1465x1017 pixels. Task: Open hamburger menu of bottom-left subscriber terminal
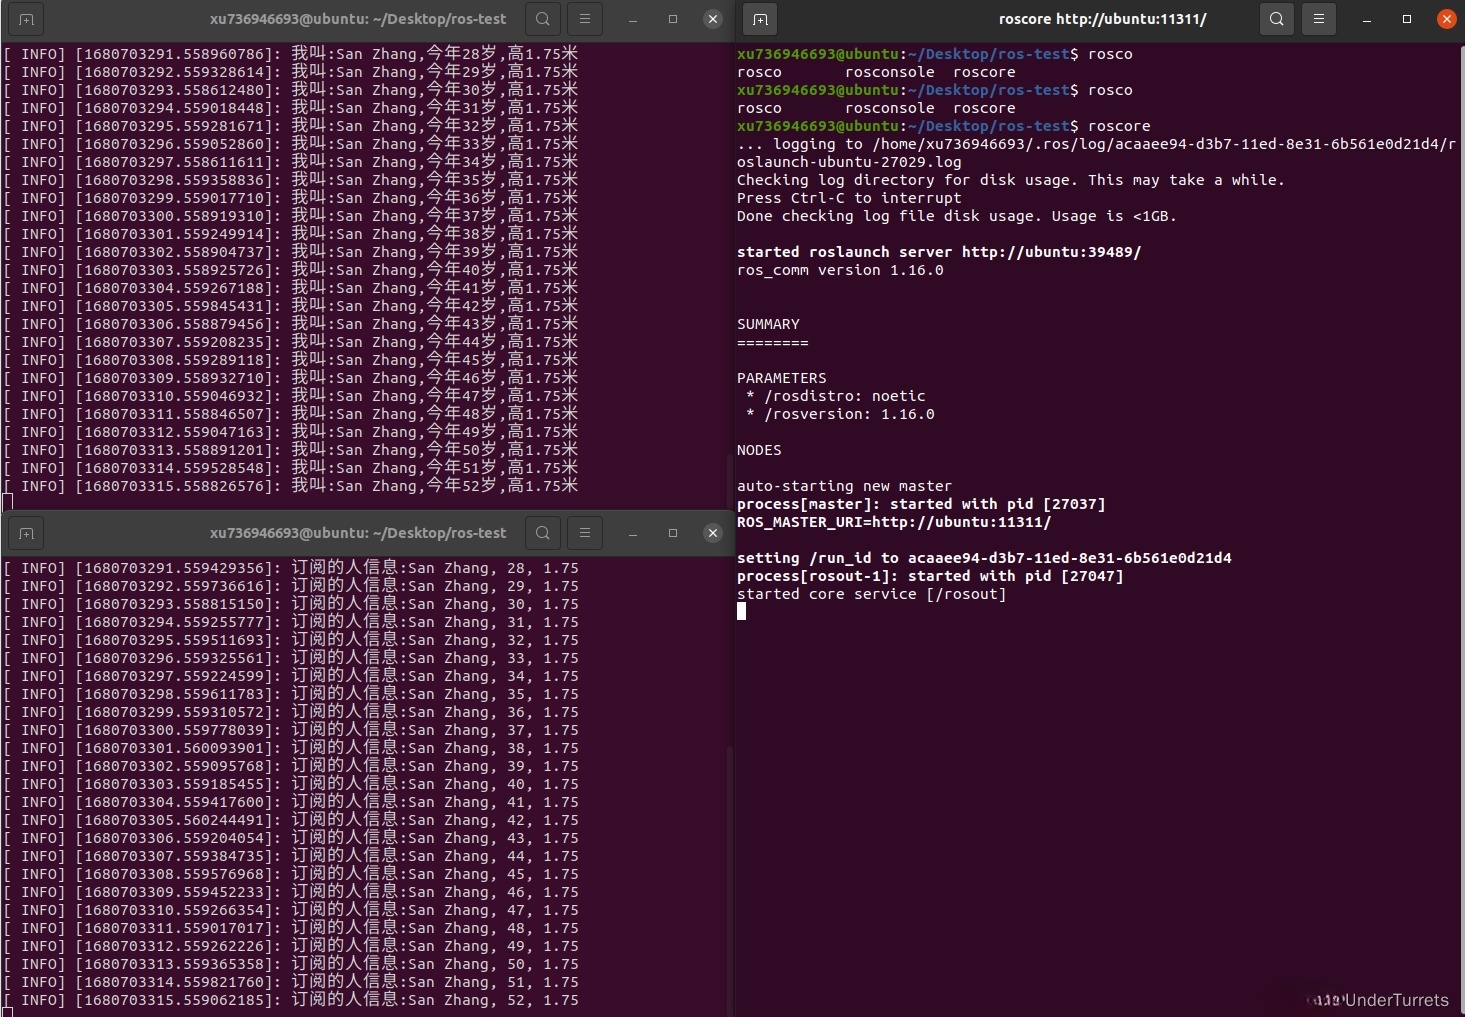(x=585, y=533)
